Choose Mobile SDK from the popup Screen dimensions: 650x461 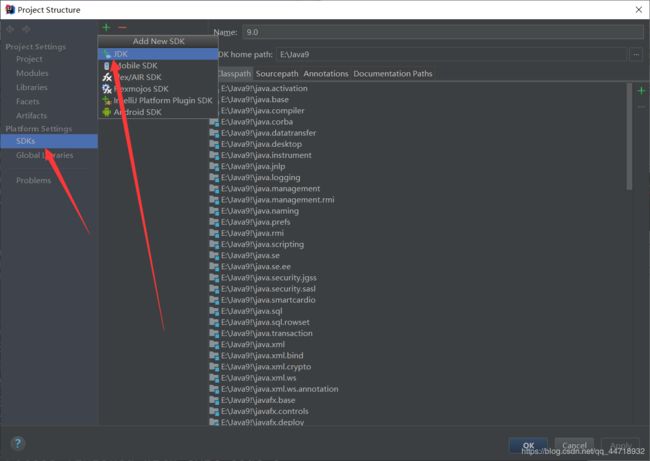(x=158, y=66)
